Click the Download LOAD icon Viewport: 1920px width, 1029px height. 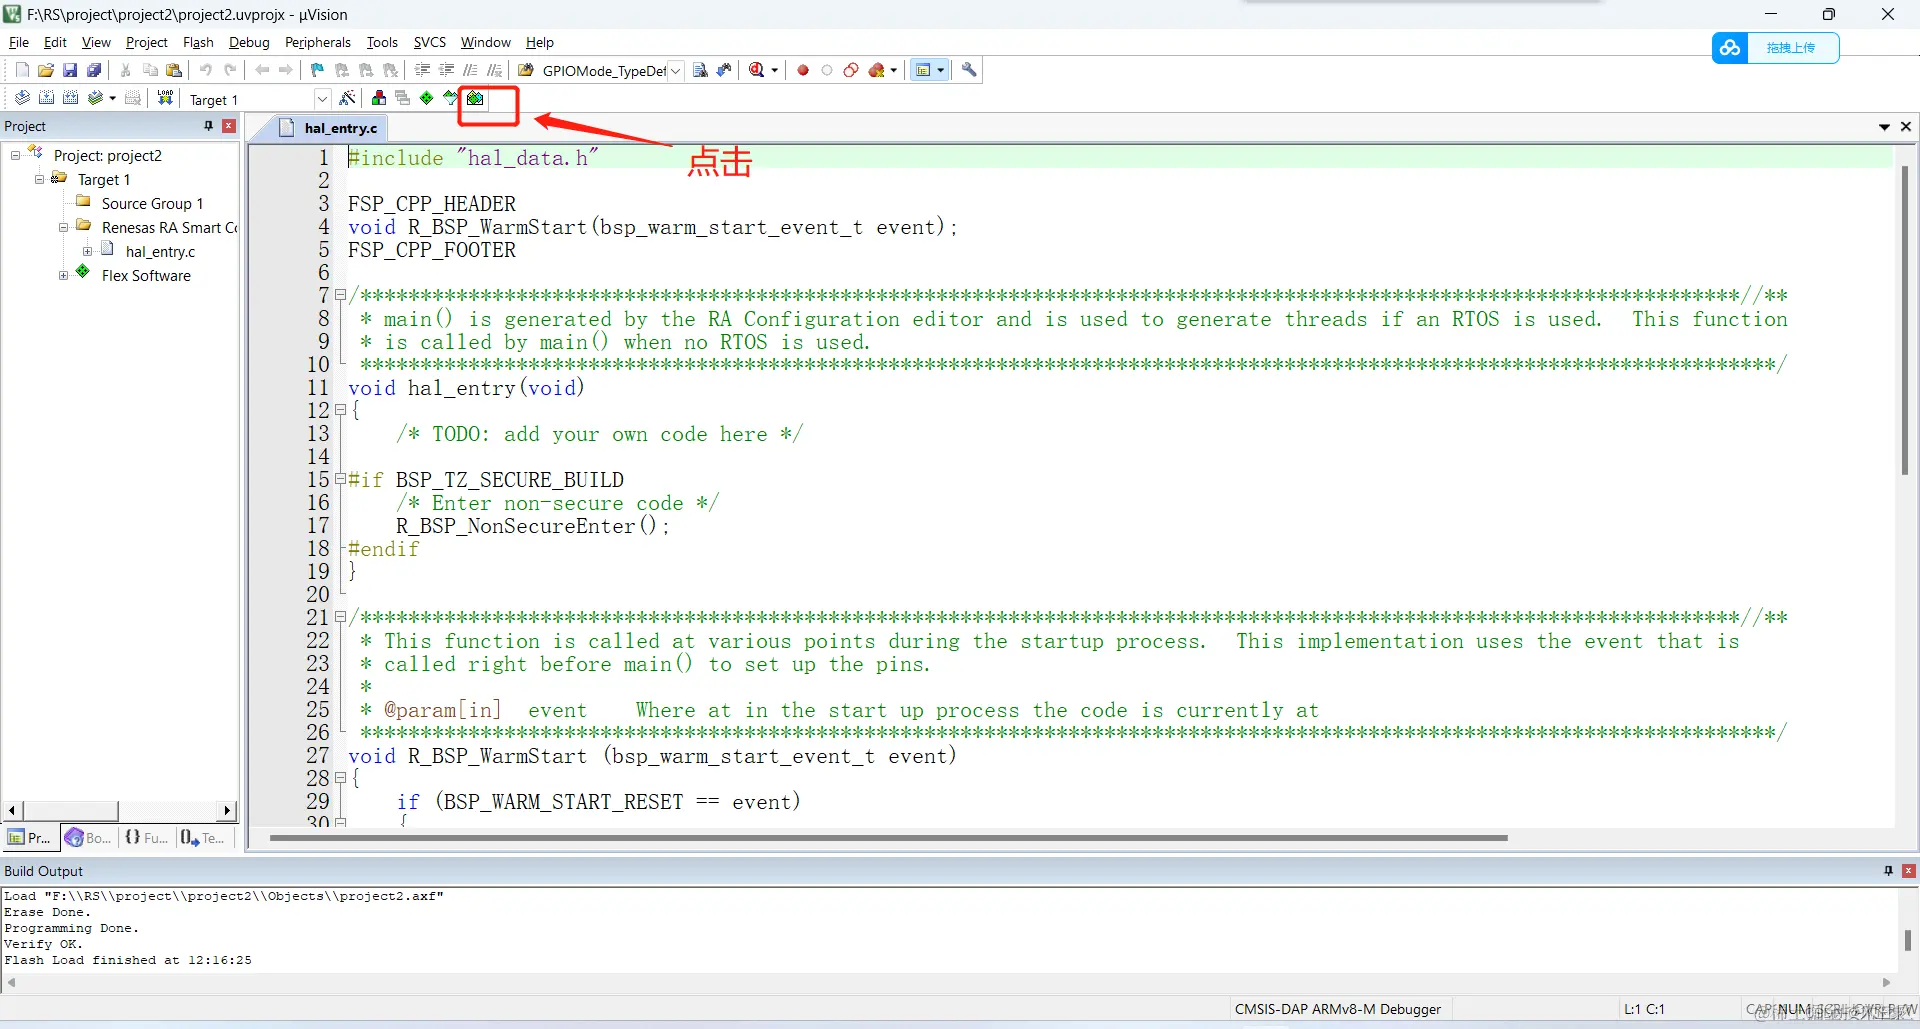[x=165, y=98]
